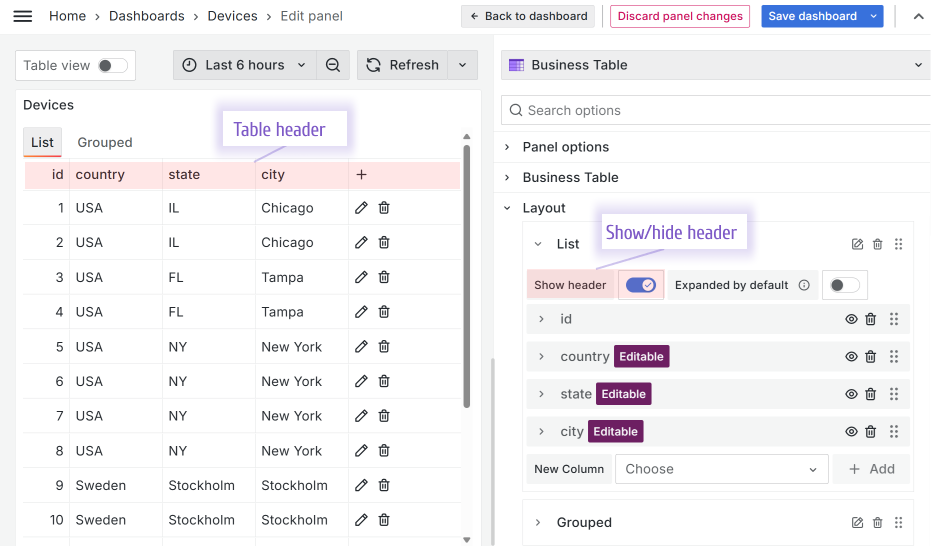Image resolution: width=931 pixels, height=546 pixels.
Task: Click the zoom out time range icon
Action: click(x=333, y=65)
